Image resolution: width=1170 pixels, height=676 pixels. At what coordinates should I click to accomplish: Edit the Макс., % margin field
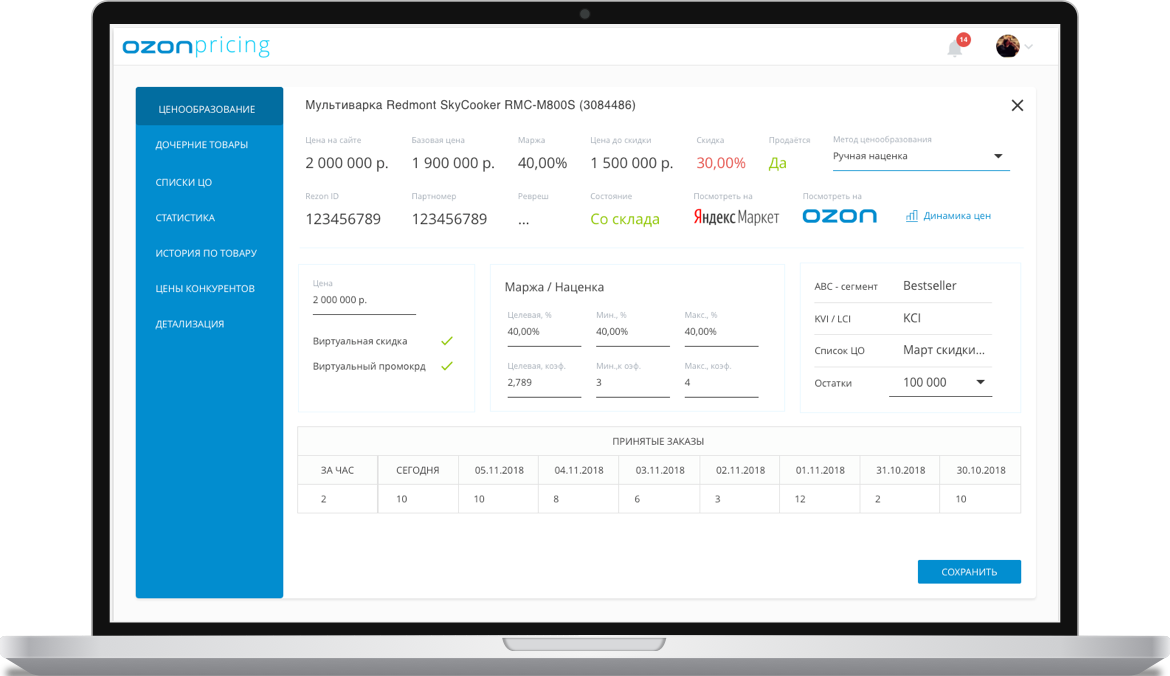(x=721, y=332)
